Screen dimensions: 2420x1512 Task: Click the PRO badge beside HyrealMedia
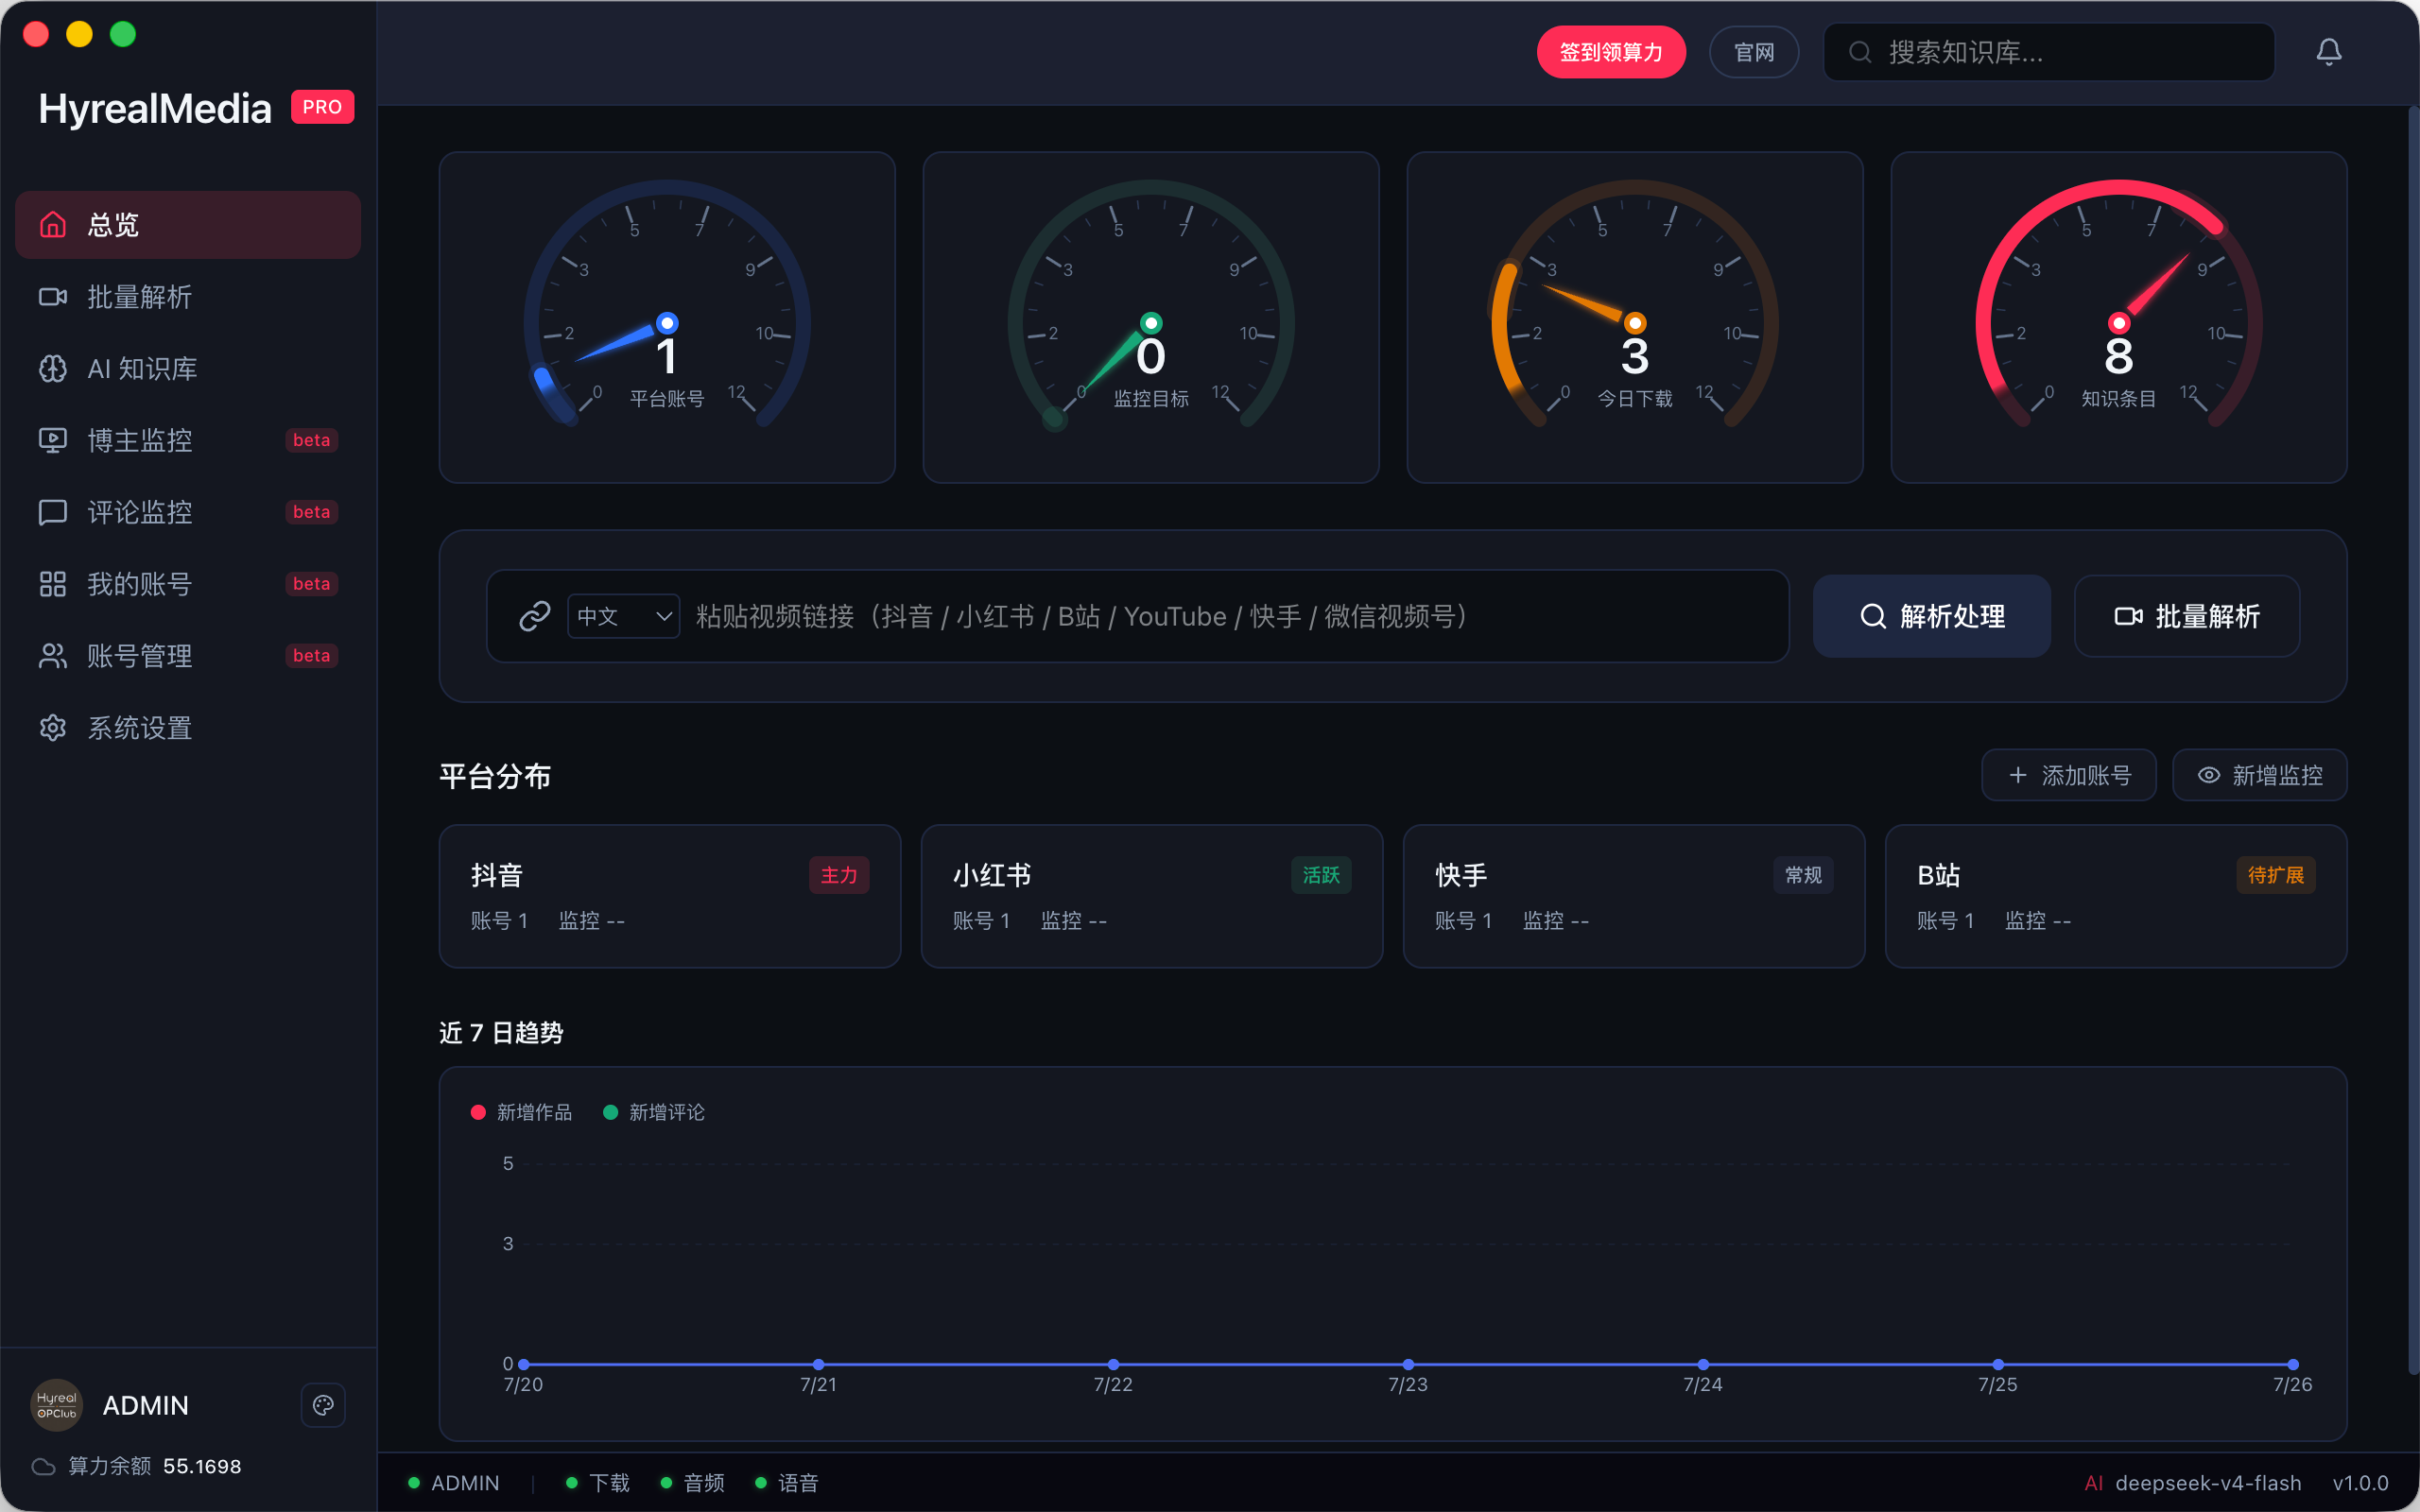(322, 107)
